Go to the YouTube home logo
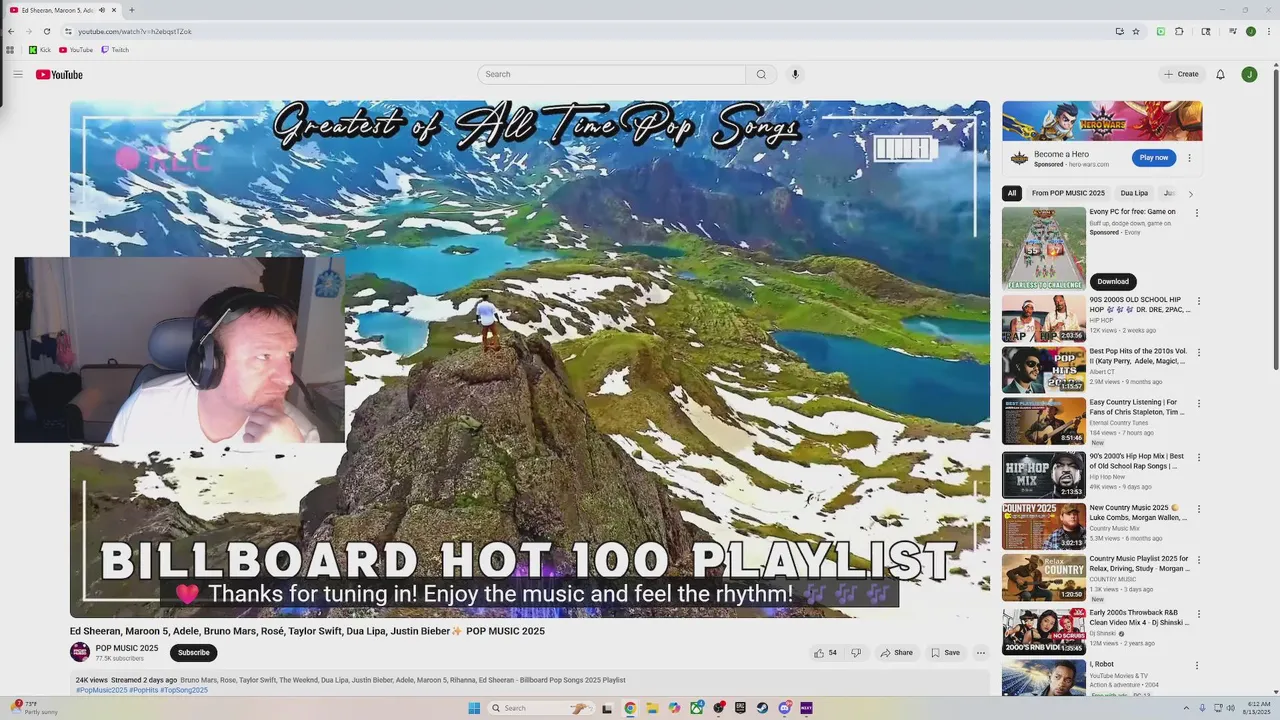The image size is (1280, 720). click(59, 74)
